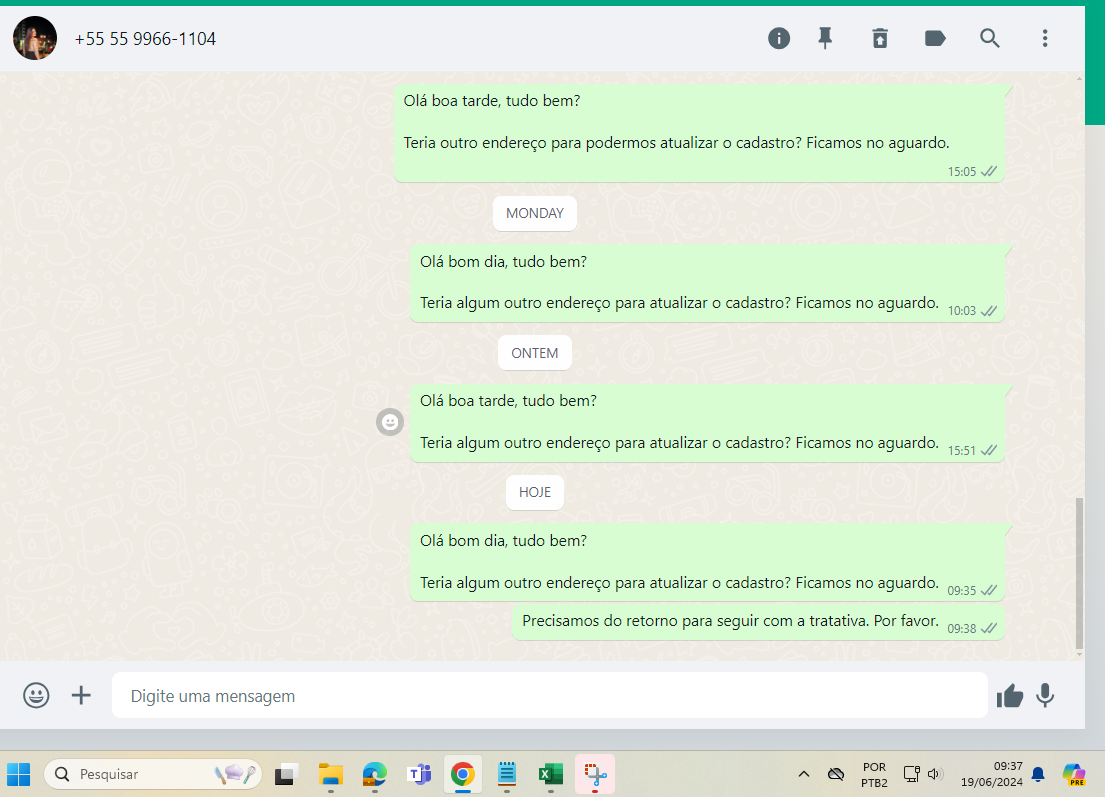Click the plus attach icon

click(x=81, y=696)
